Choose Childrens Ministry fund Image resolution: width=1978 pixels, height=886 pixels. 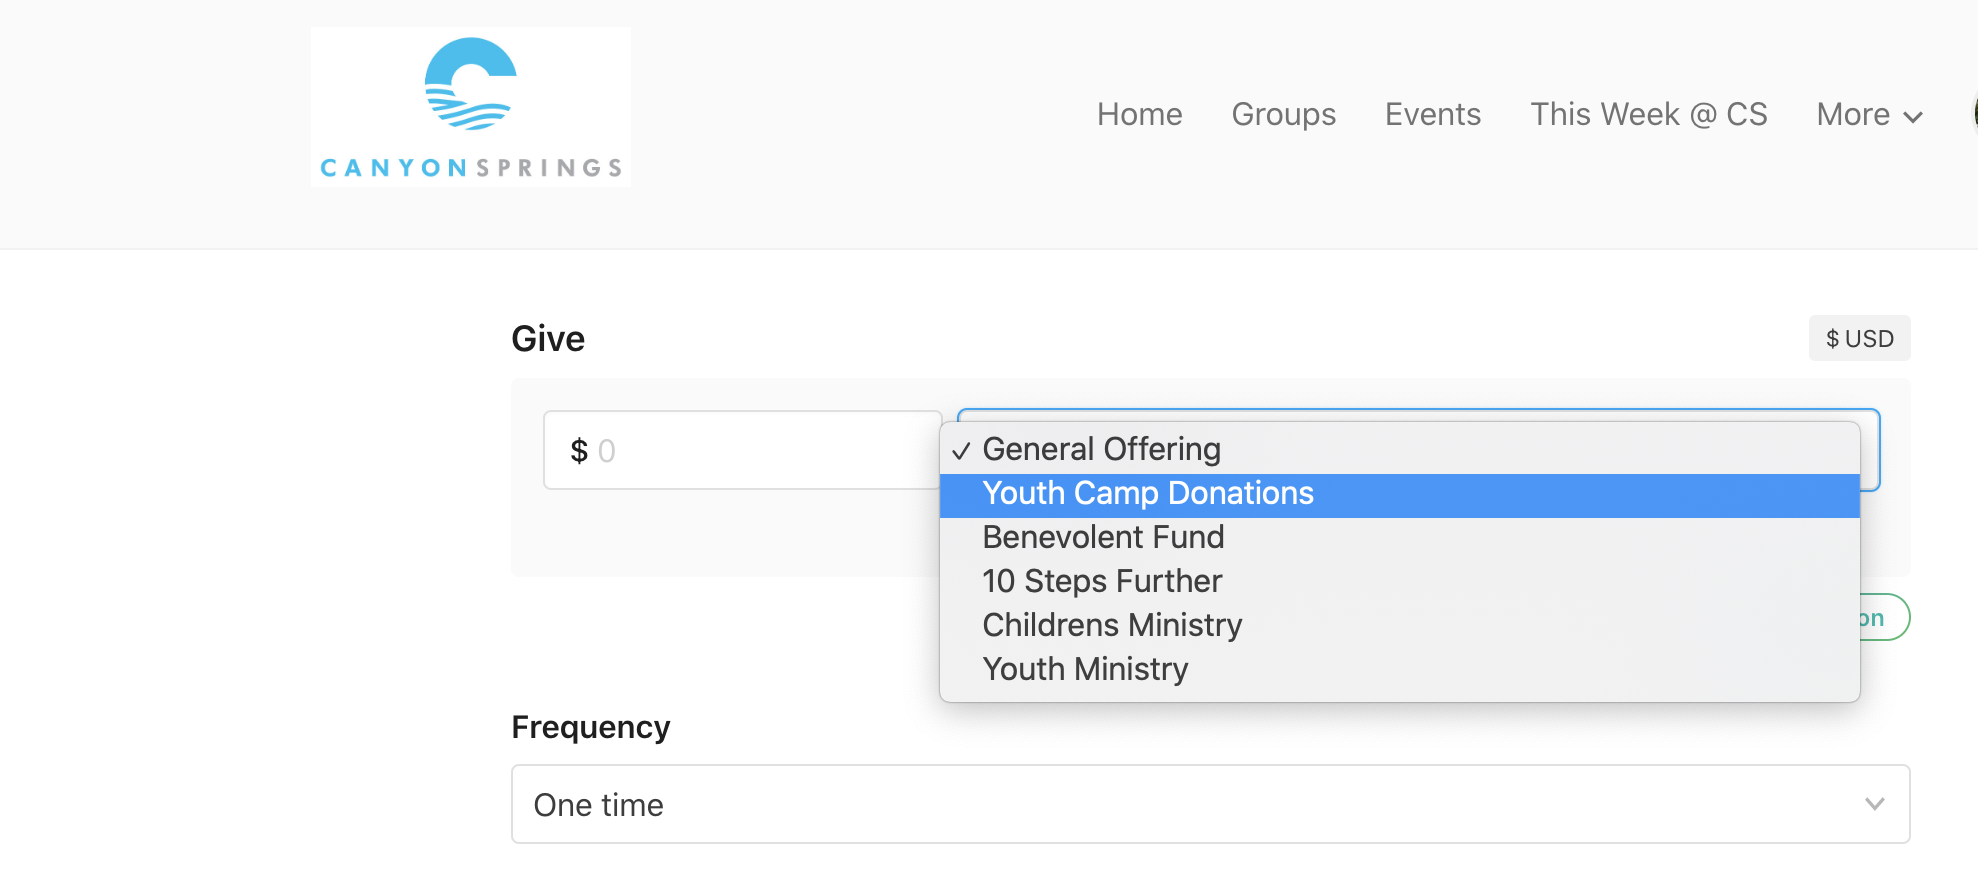1112,626
